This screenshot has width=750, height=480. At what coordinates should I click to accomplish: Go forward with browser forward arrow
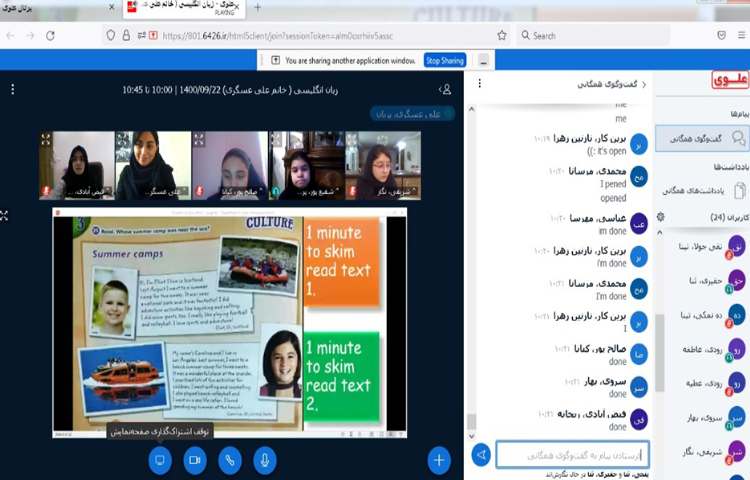pos(30,35)
